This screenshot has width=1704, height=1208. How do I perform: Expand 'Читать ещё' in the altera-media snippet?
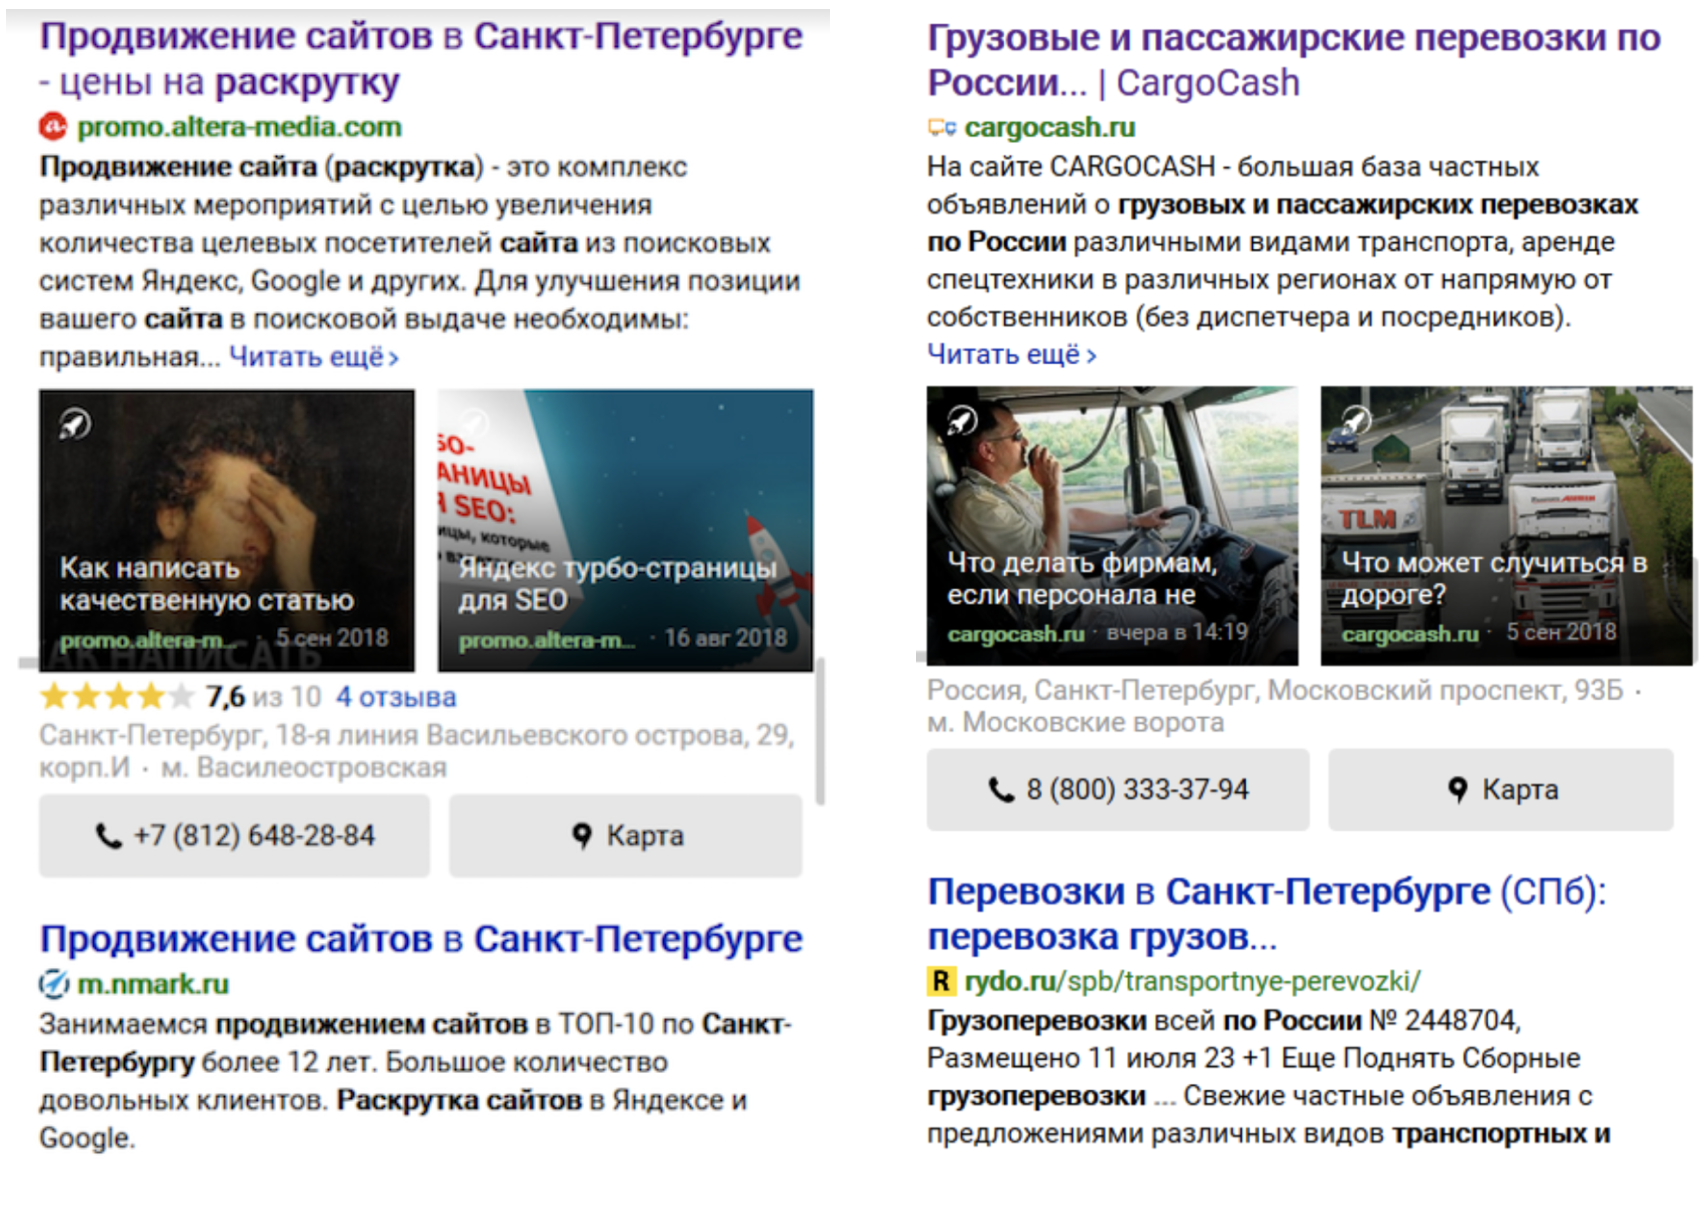point(314,357)
